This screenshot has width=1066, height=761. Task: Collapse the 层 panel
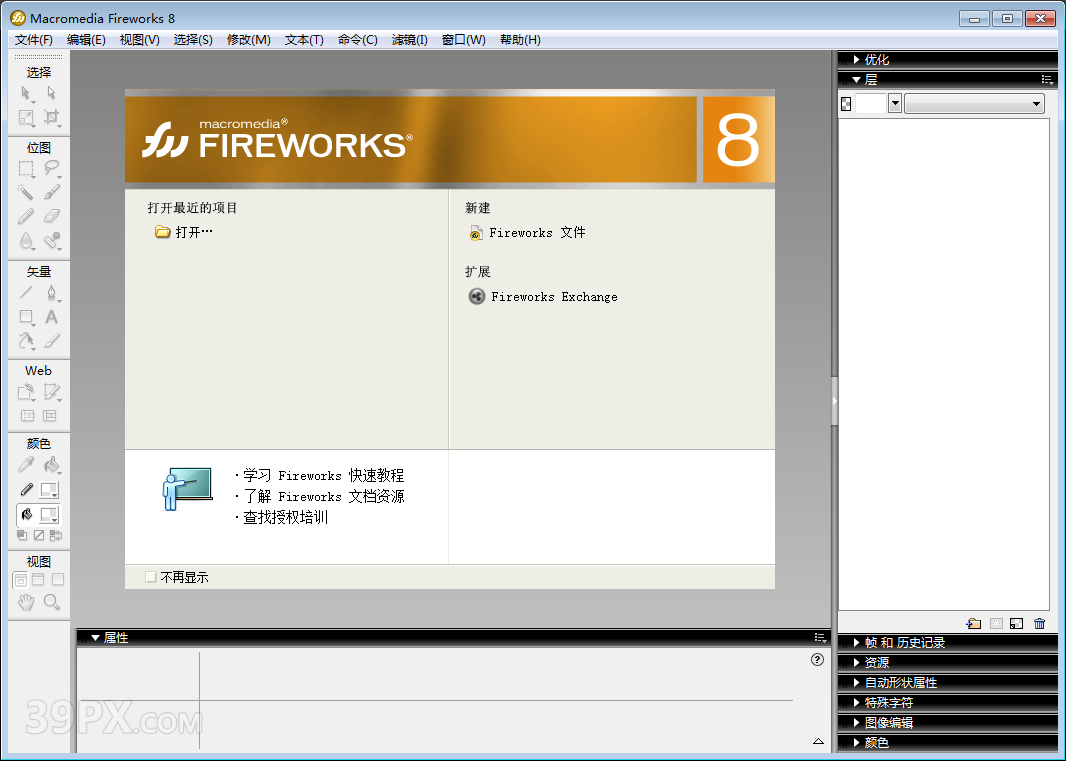coord(857,80)
